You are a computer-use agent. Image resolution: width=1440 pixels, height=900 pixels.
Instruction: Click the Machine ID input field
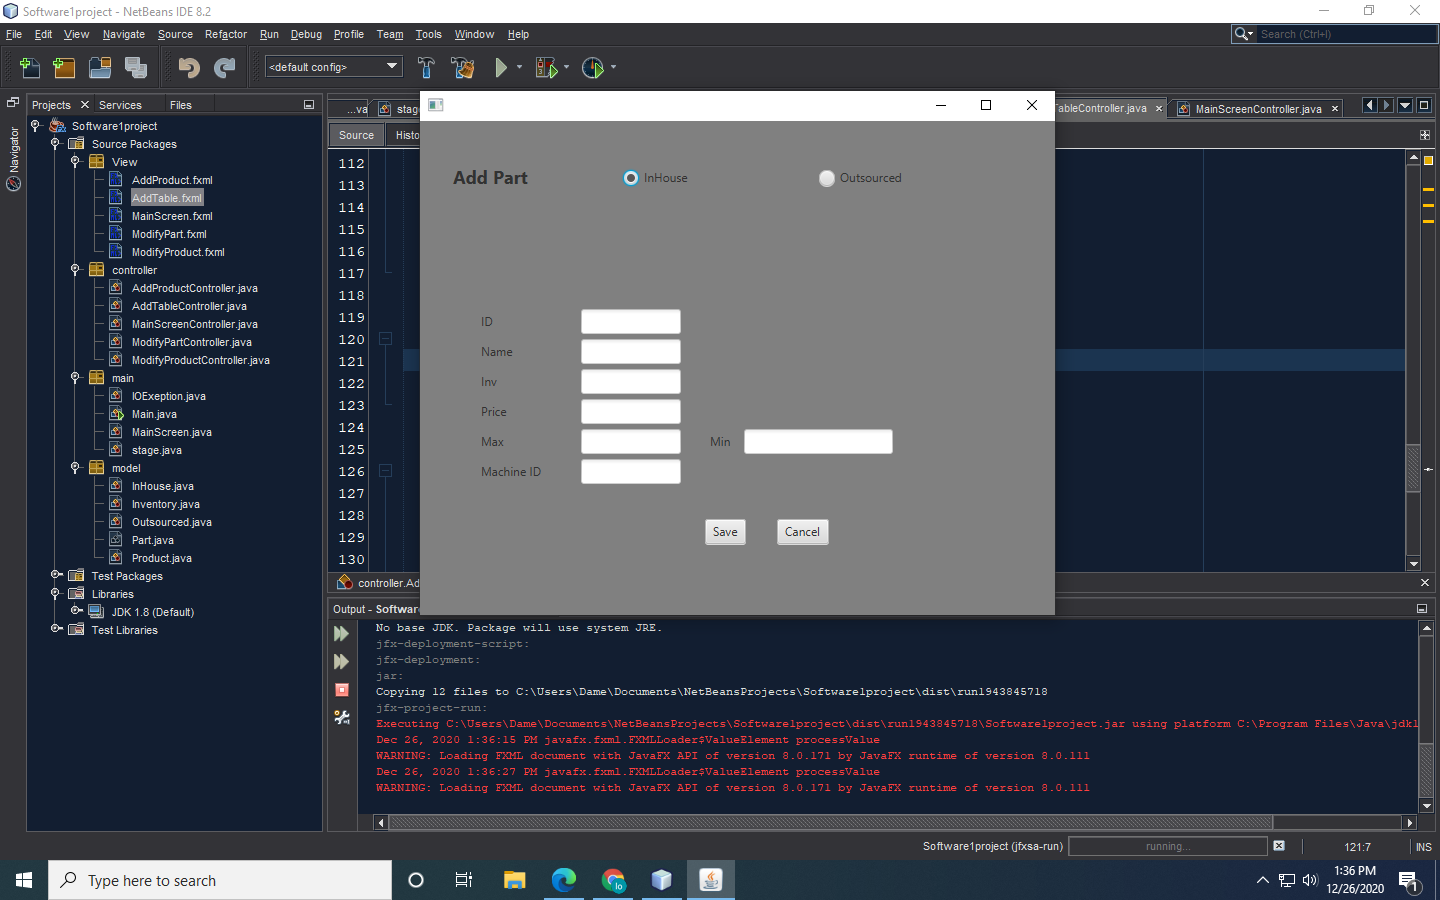coord(630,471)
